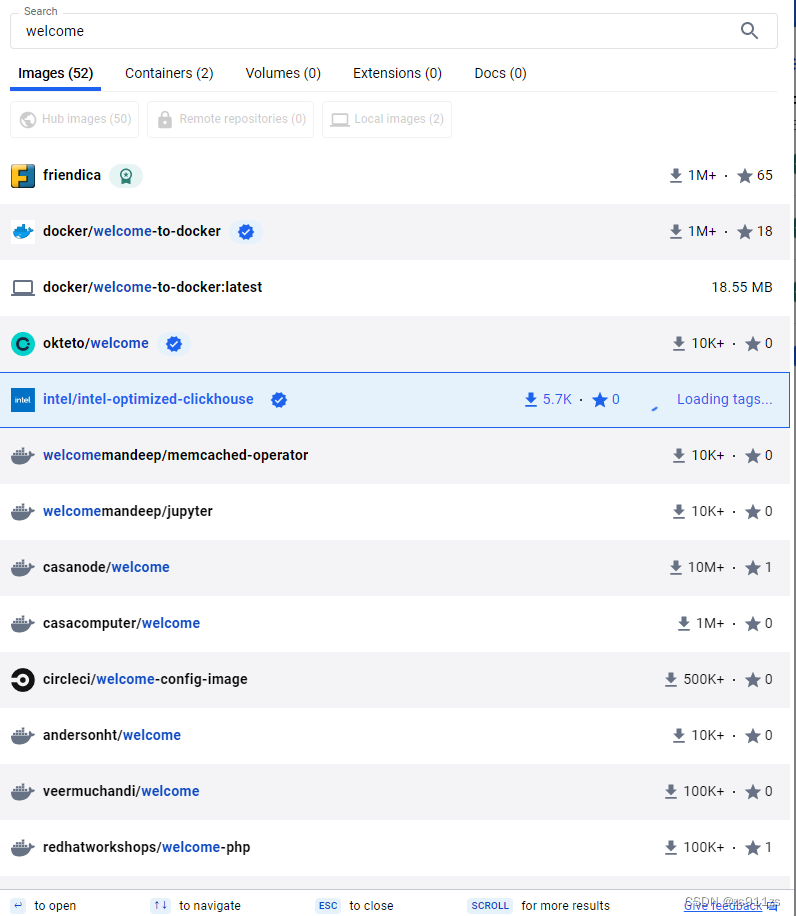
Task: Click whale icon for andersonht/welcome
Action: 23,736
